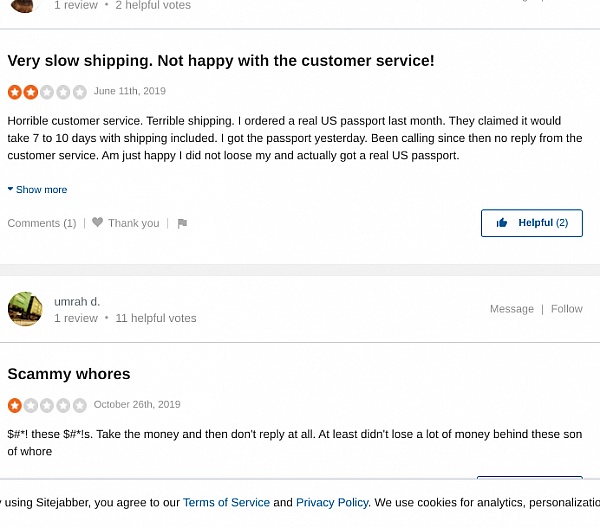Open umrah d. profile avatar
The height and width of the screenshot is (528, 600).
pos(25,309)
